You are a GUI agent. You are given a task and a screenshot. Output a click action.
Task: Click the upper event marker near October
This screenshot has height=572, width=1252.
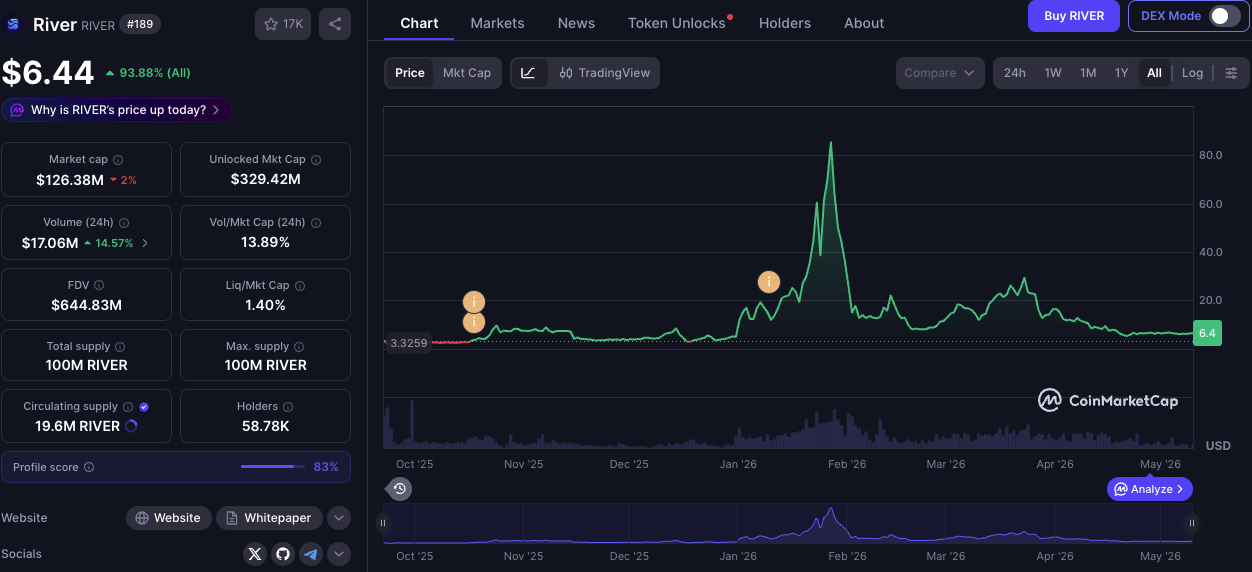[474, 302]
